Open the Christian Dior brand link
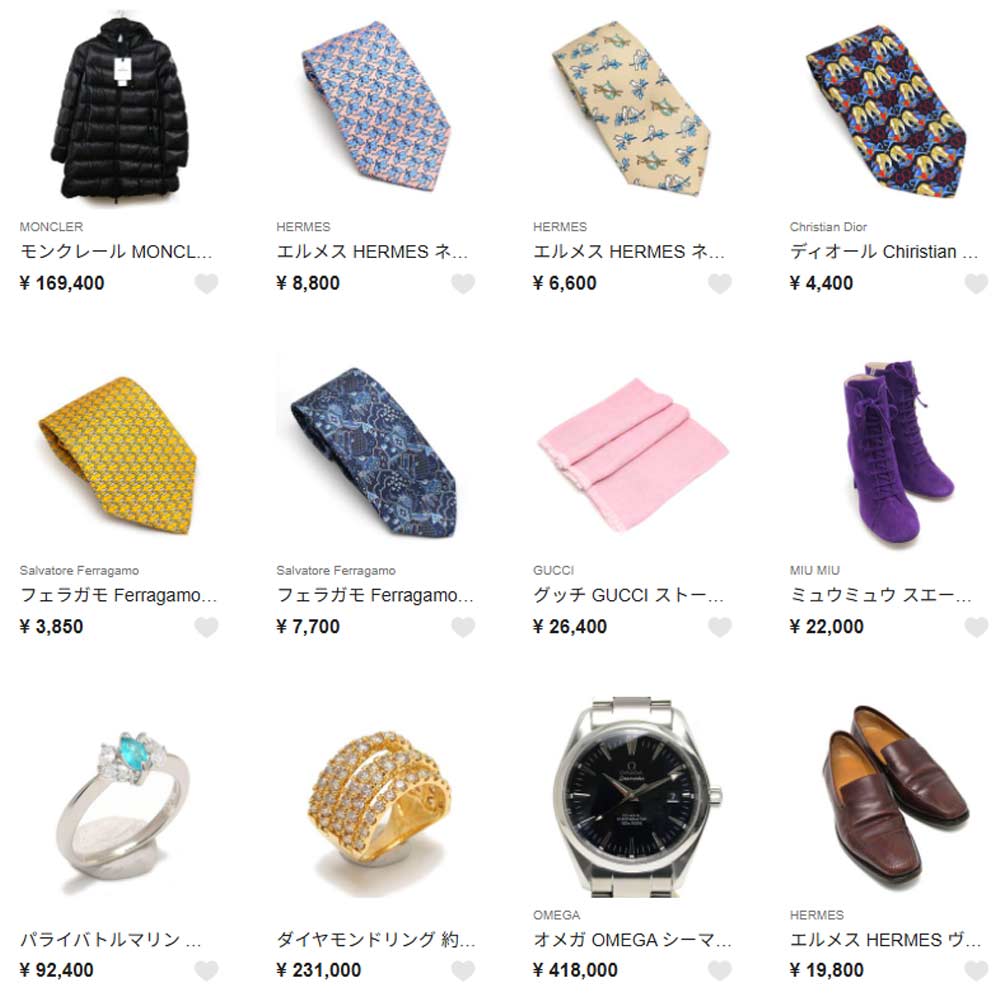1000x1000 pixels. [x=828, y=227]
